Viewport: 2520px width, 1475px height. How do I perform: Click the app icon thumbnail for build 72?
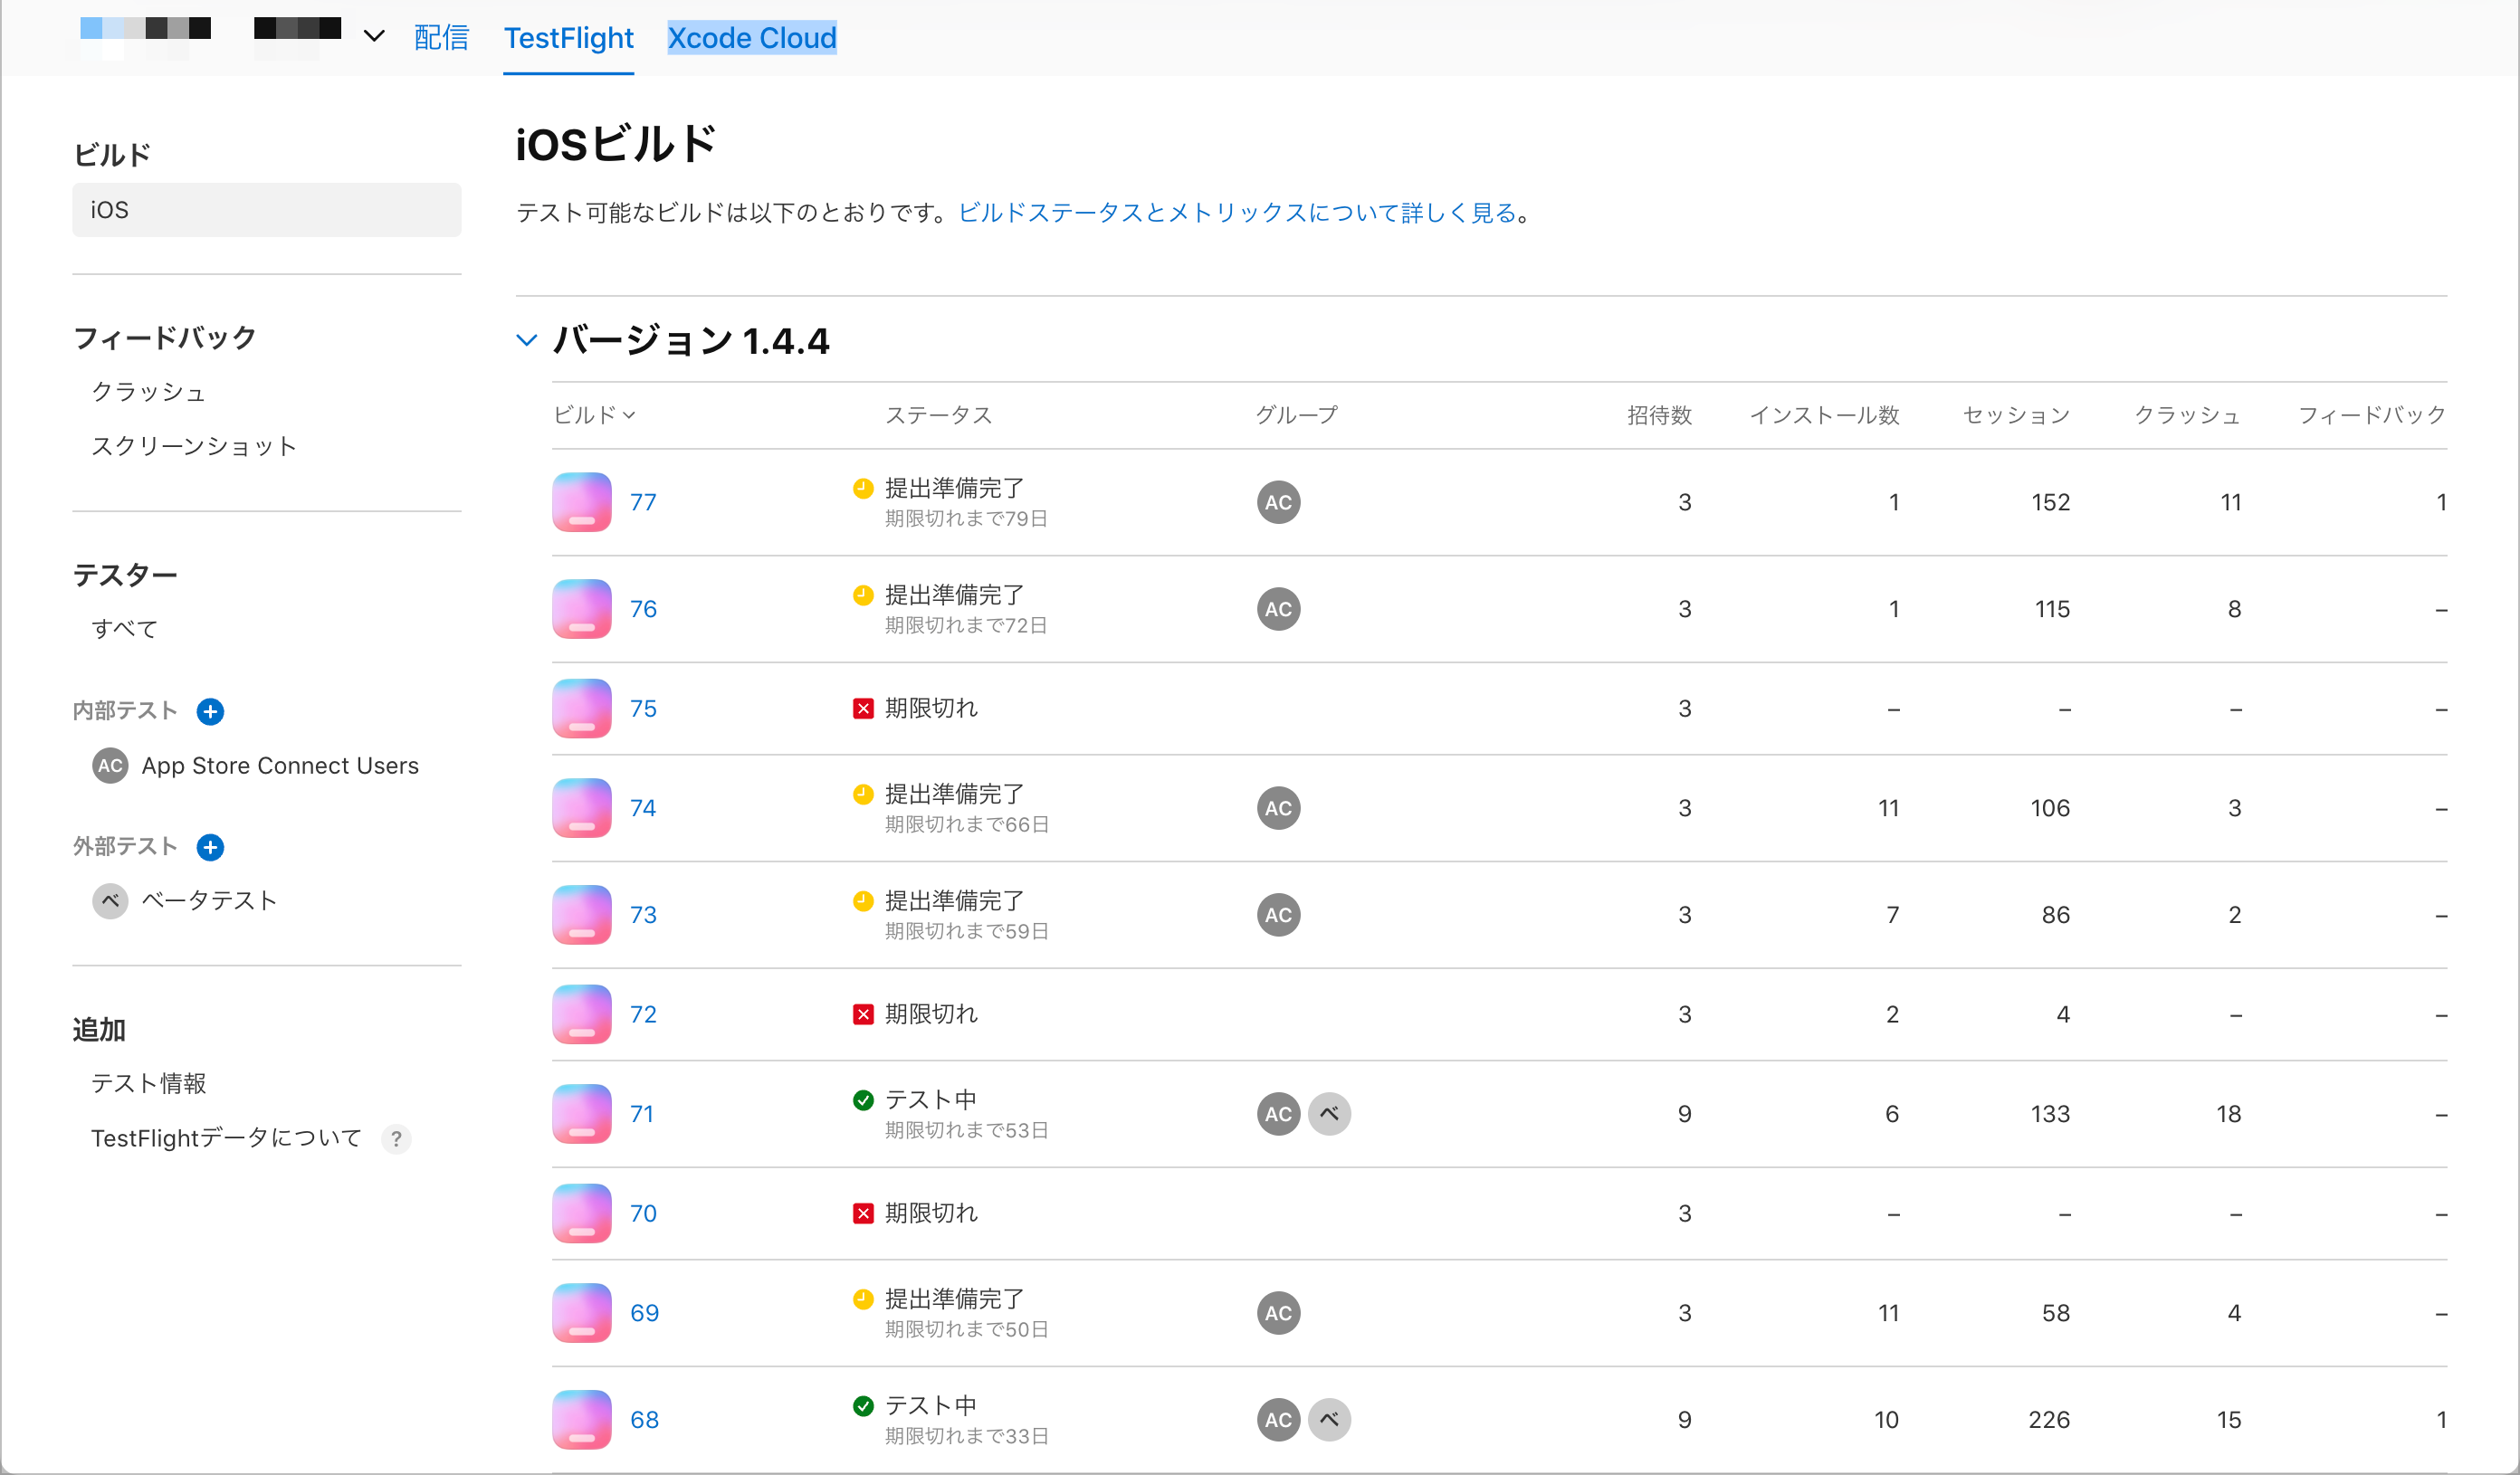click(x=581, y=1014)
